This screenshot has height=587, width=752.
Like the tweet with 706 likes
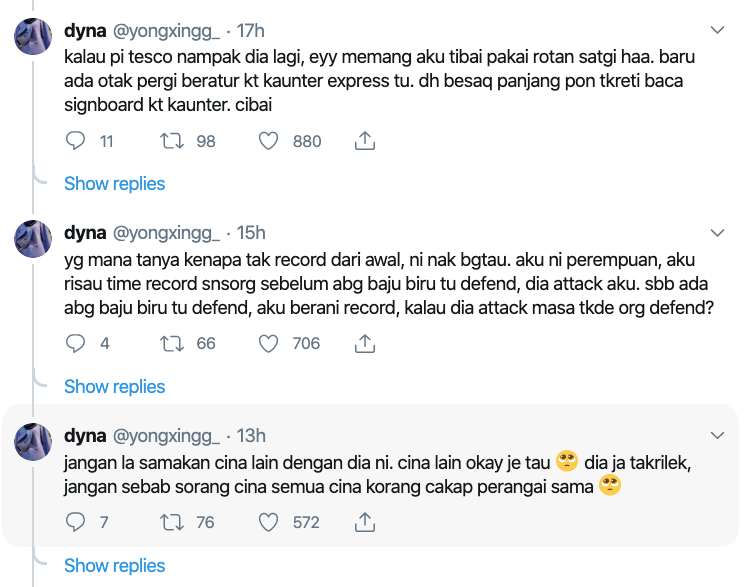[268, 343]
